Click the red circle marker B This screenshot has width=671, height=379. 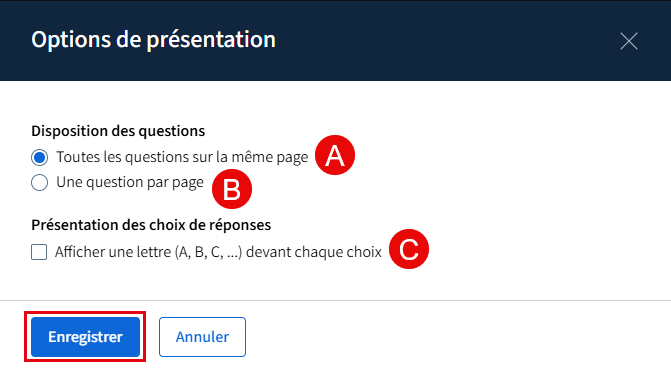[232, 189]
